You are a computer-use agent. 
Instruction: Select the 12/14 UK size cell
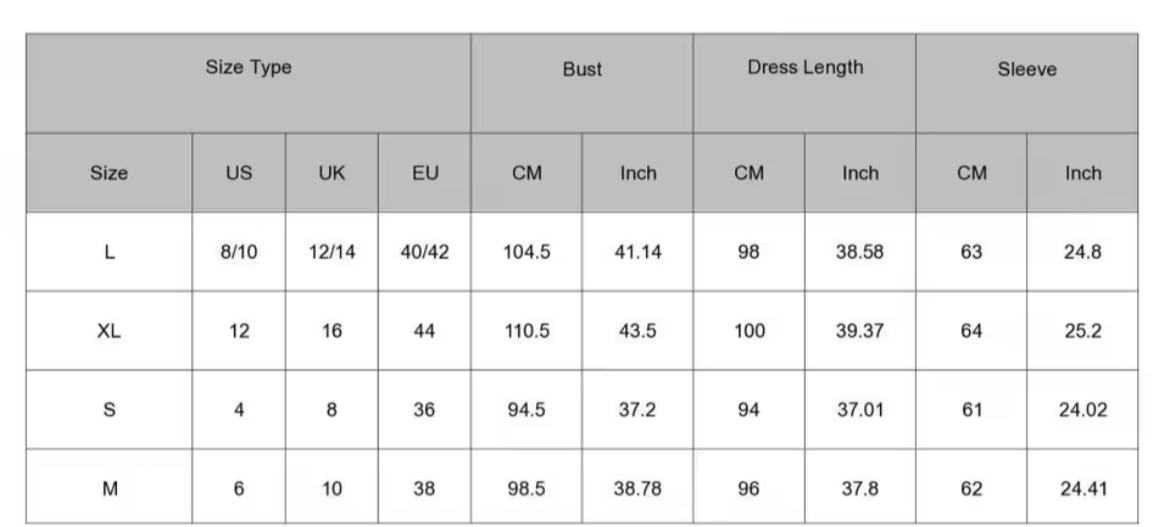(x=332, y=252)
